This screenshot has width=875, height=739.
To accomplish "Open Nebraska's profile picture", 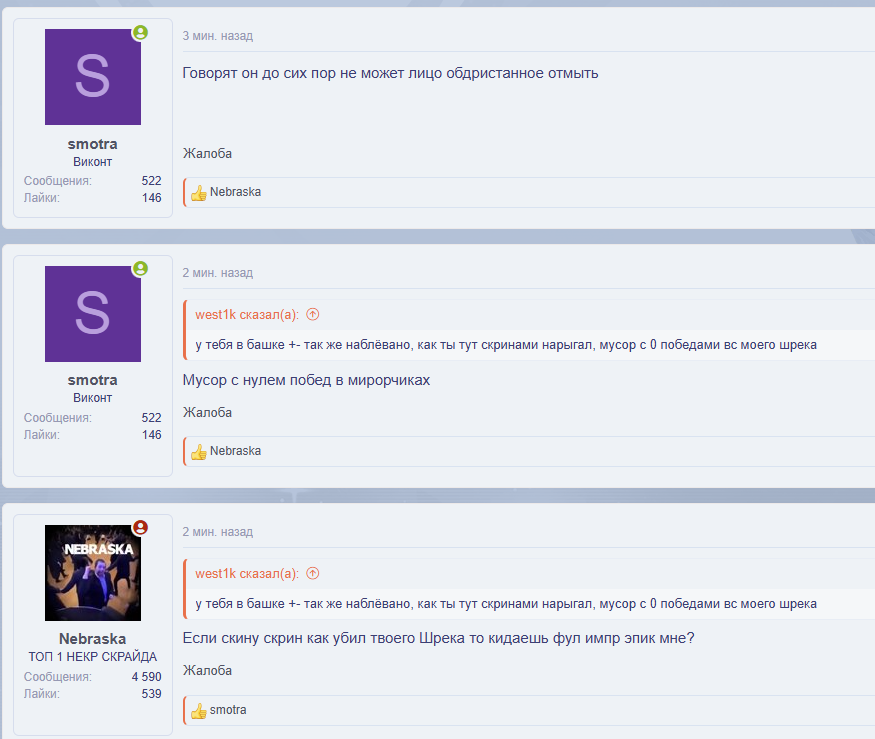I will click(93, 573).
